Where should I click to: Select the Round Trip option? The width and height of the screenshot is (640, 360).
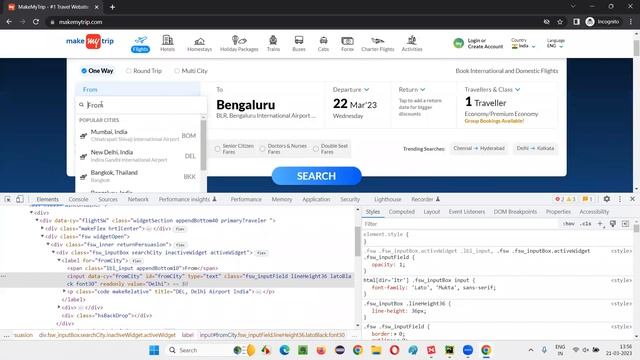144,71
